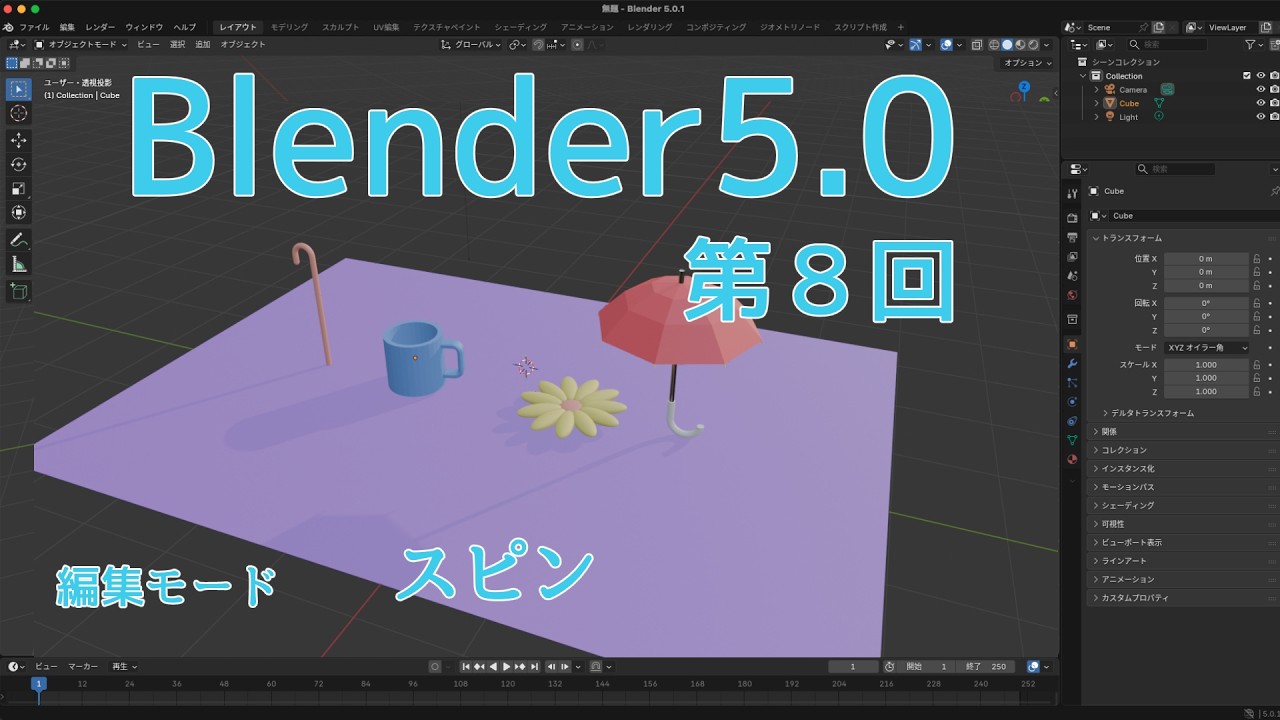Hide Cube in viewport via eye icon
Image resolution: width=1280 pixels, height=720 pixels.
click(x=1260, y=103)
